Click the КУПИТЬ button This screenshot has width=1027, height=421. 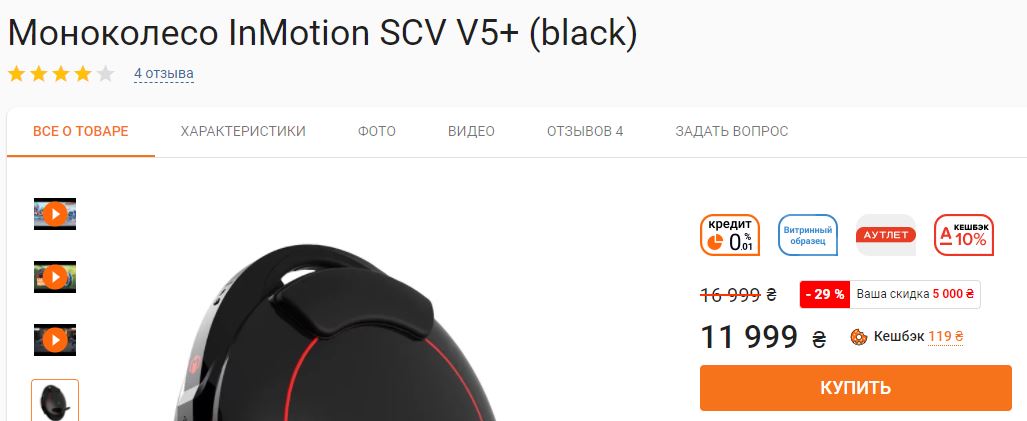pyautogui.click(x=855, y=388)
